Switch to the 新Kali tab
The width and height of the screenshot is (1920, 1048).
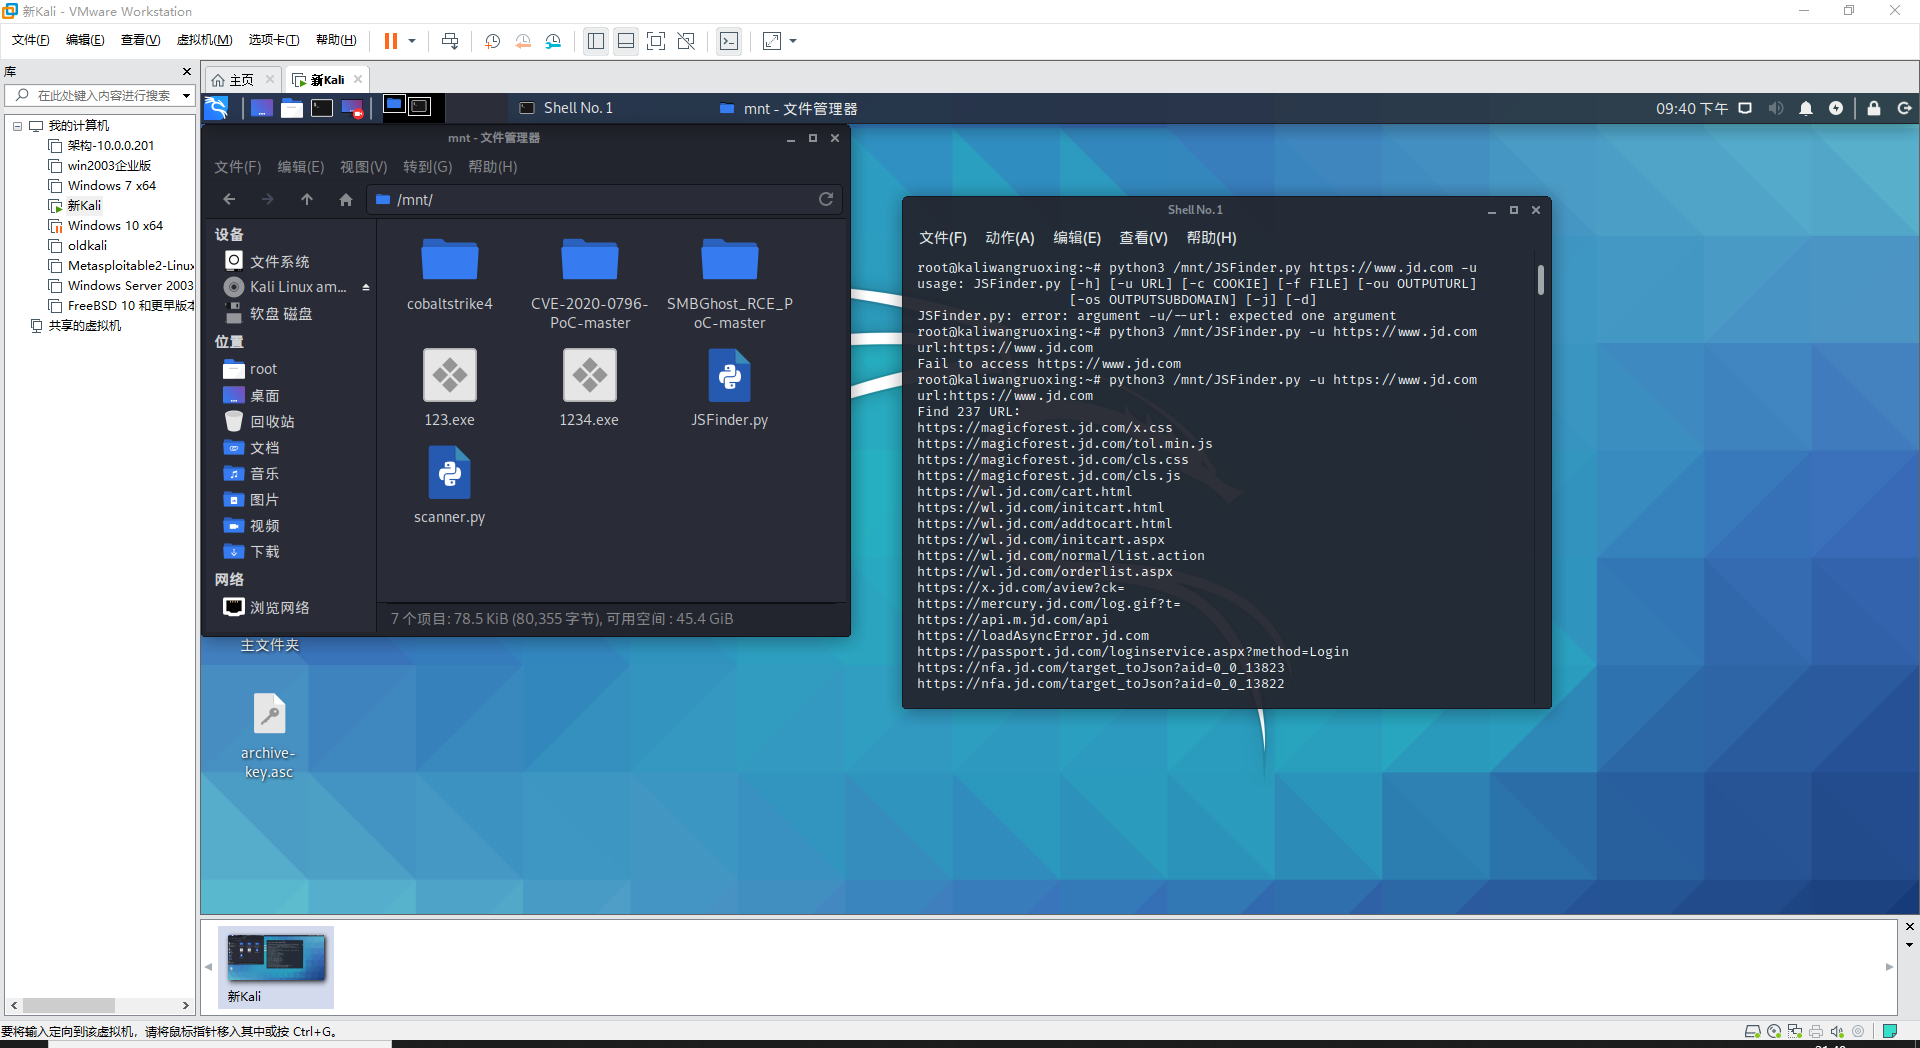[x=326, y=79]
